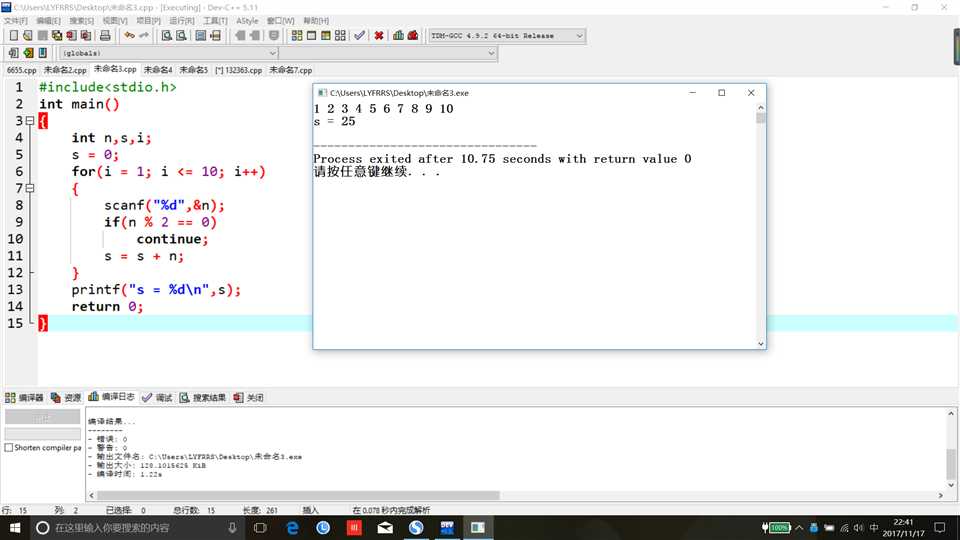960x540 pixels.
Task: Click the compile log horizontal scrollbar thumb
Action: [298, 495]
